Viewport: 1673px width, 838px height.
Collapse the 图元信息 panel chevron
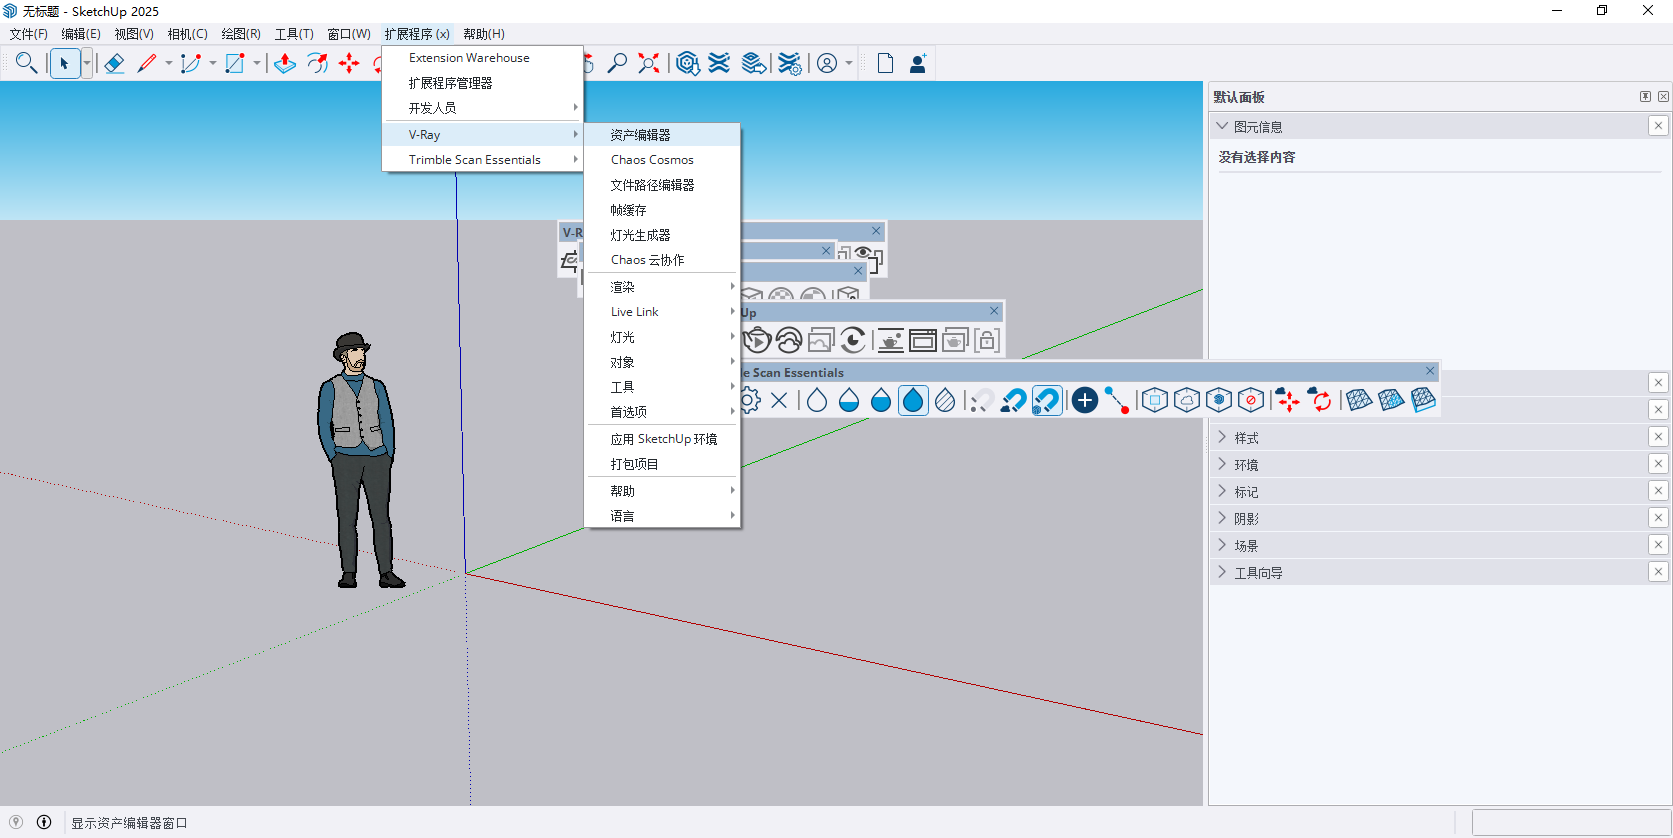(1222, 126)
